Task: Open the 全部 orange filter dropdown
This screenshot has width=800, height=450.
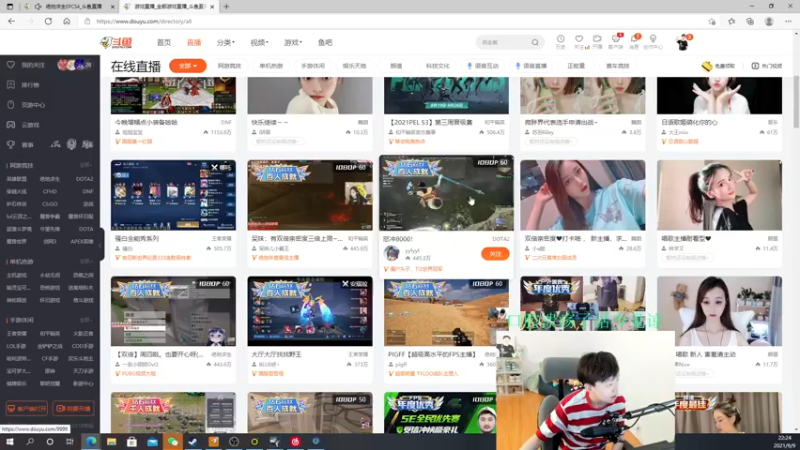Action: tap(188, 66)
